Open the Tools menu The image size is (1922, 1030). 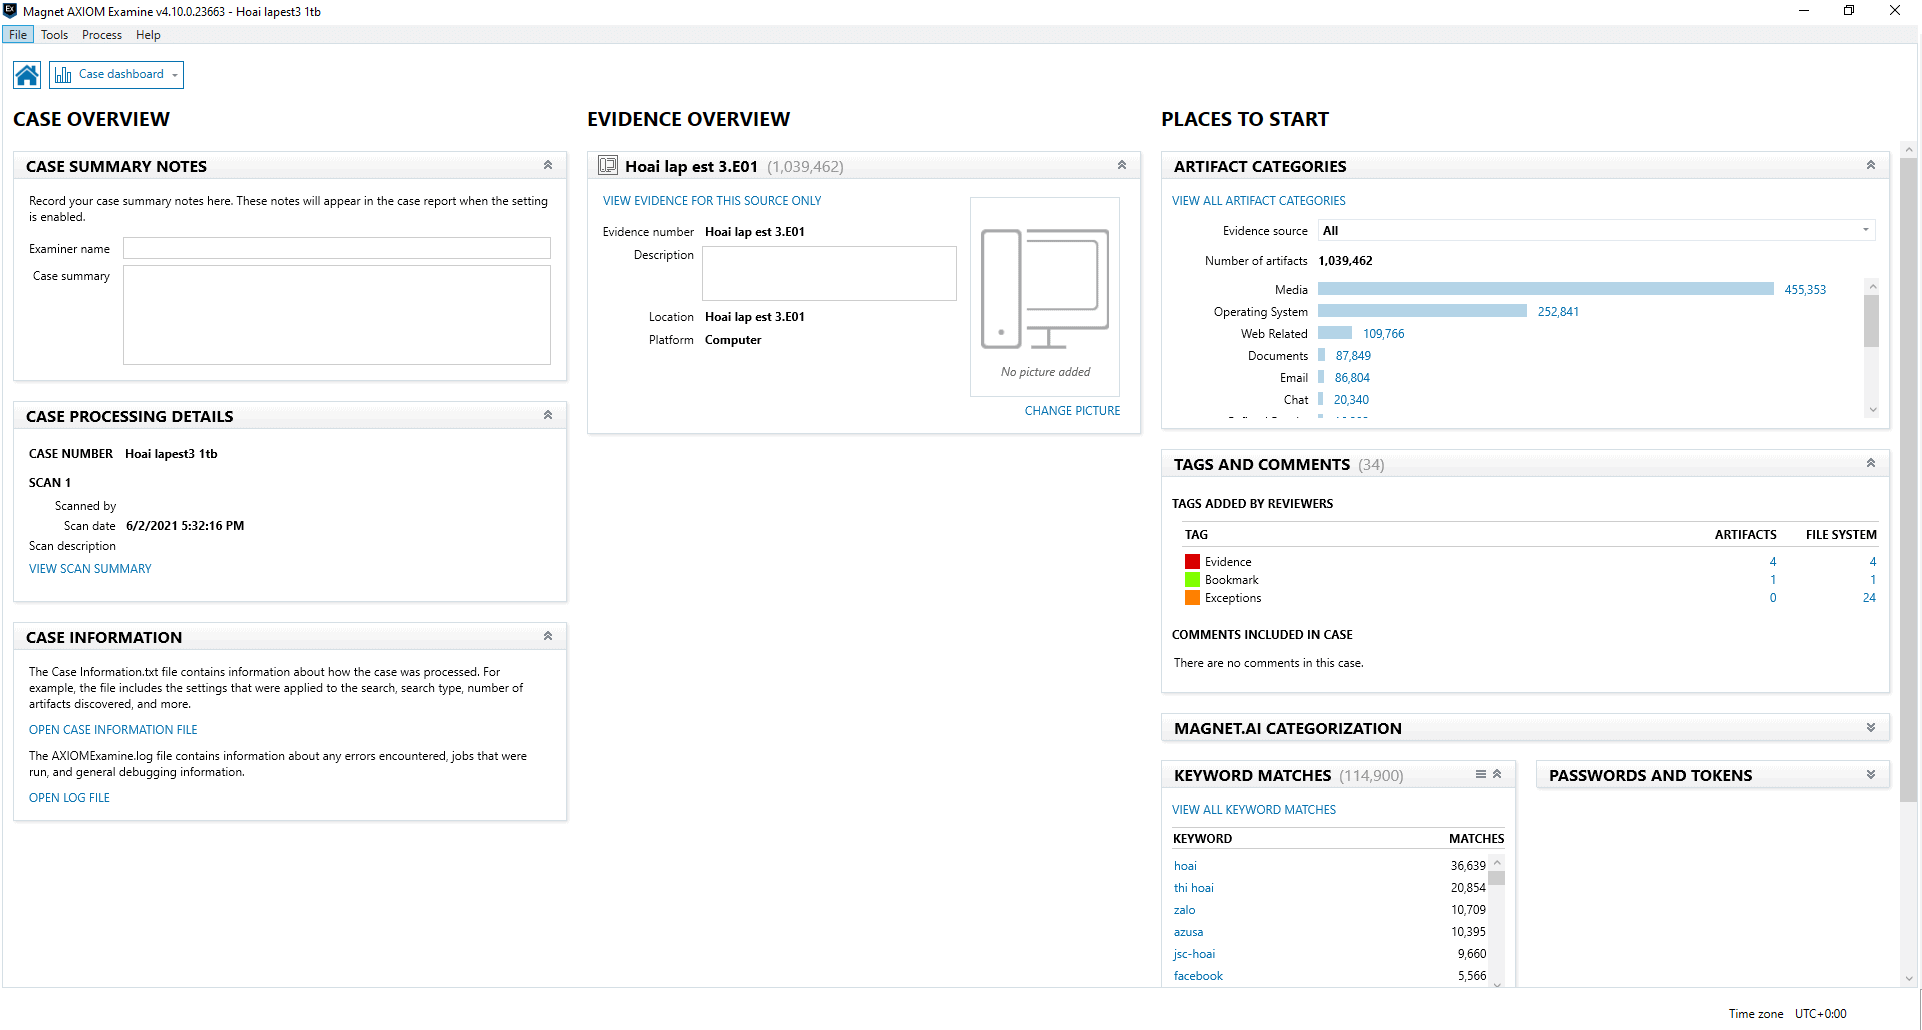(54, 35)
